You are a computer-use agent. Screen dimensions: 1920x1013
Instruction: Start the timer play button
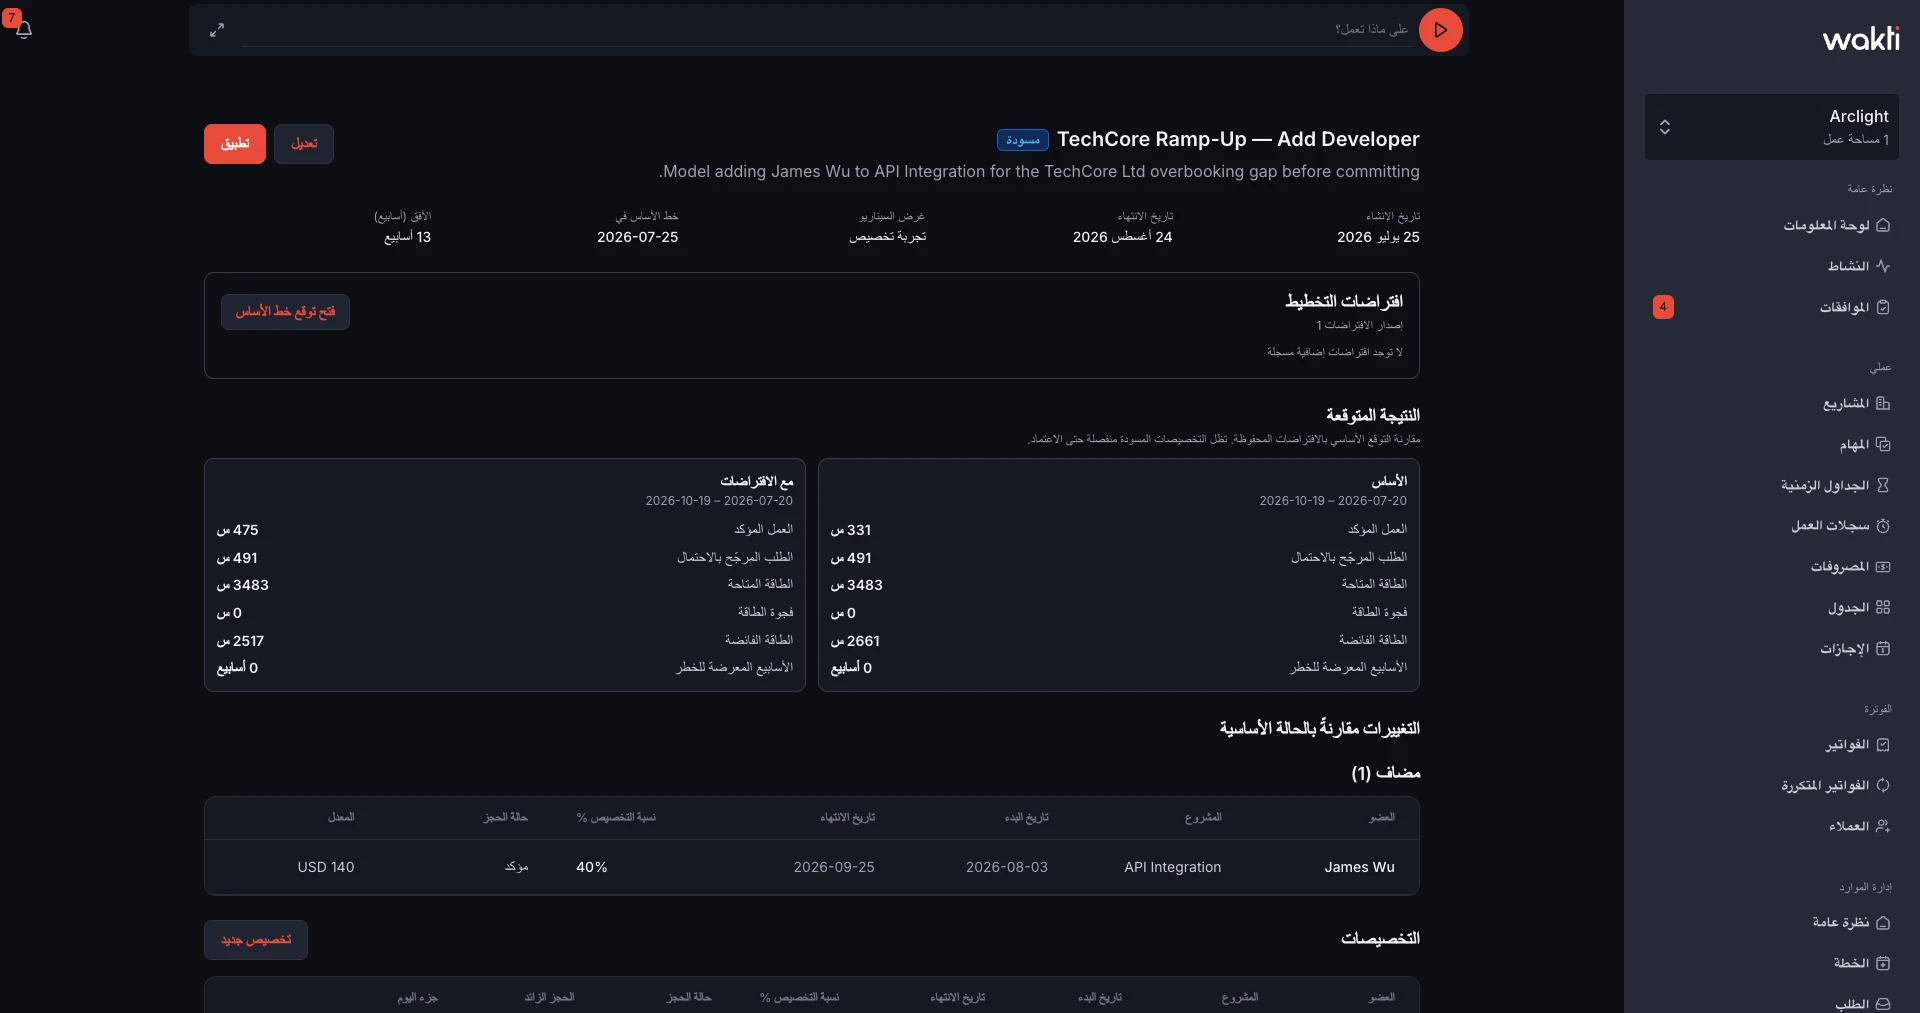(1440, 30)
